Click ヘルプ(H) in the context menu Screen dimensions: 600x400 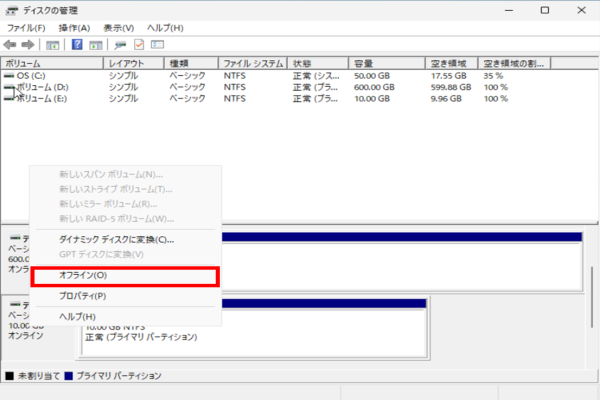[77, 317]
